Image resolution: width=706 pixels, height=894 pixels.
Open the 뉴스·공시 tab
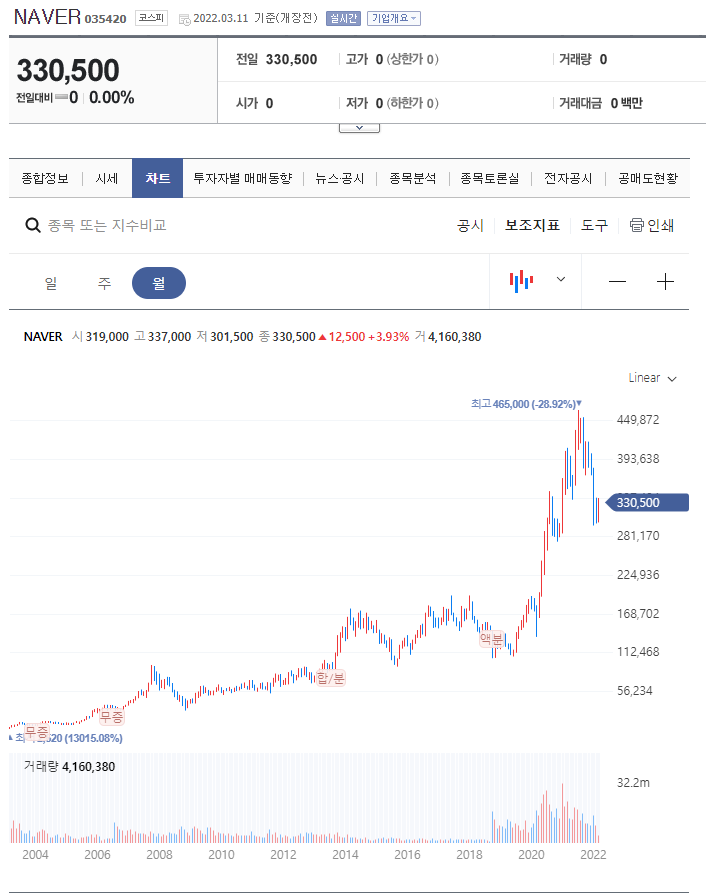pyautogui.click(x=340, y=178)
